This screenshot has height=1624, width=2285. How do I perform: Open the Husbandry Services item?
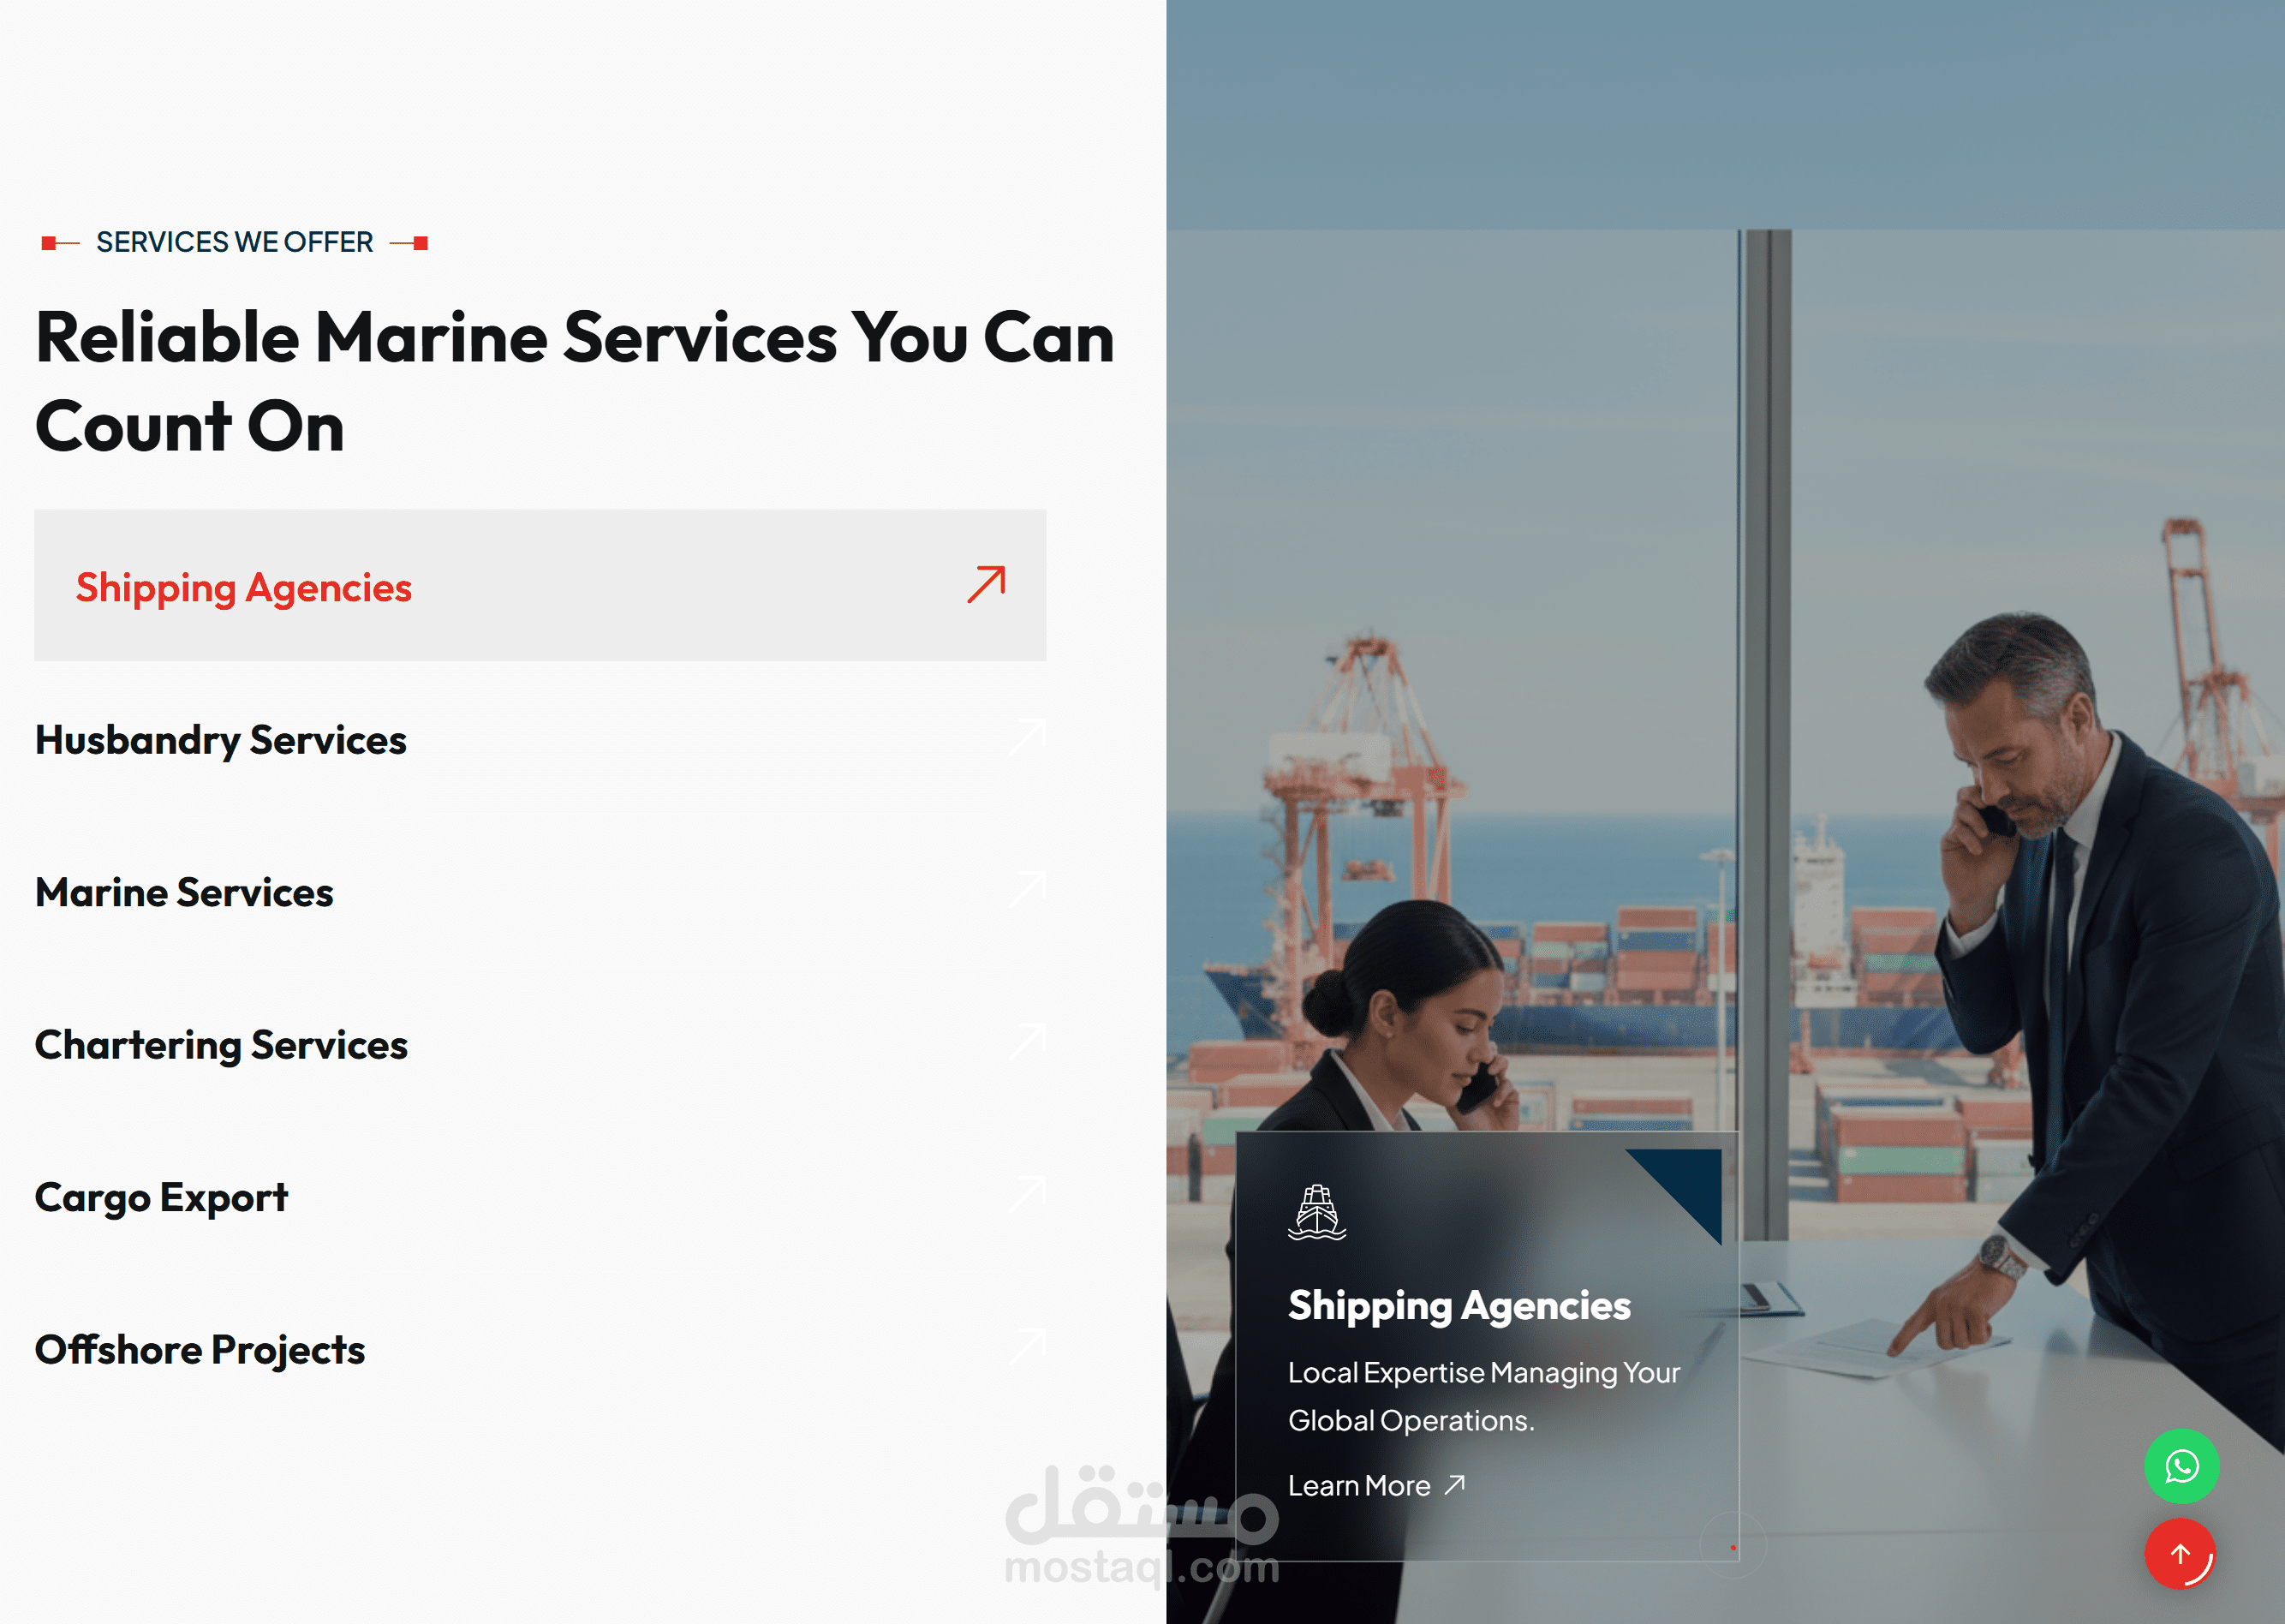coord(221,740)
